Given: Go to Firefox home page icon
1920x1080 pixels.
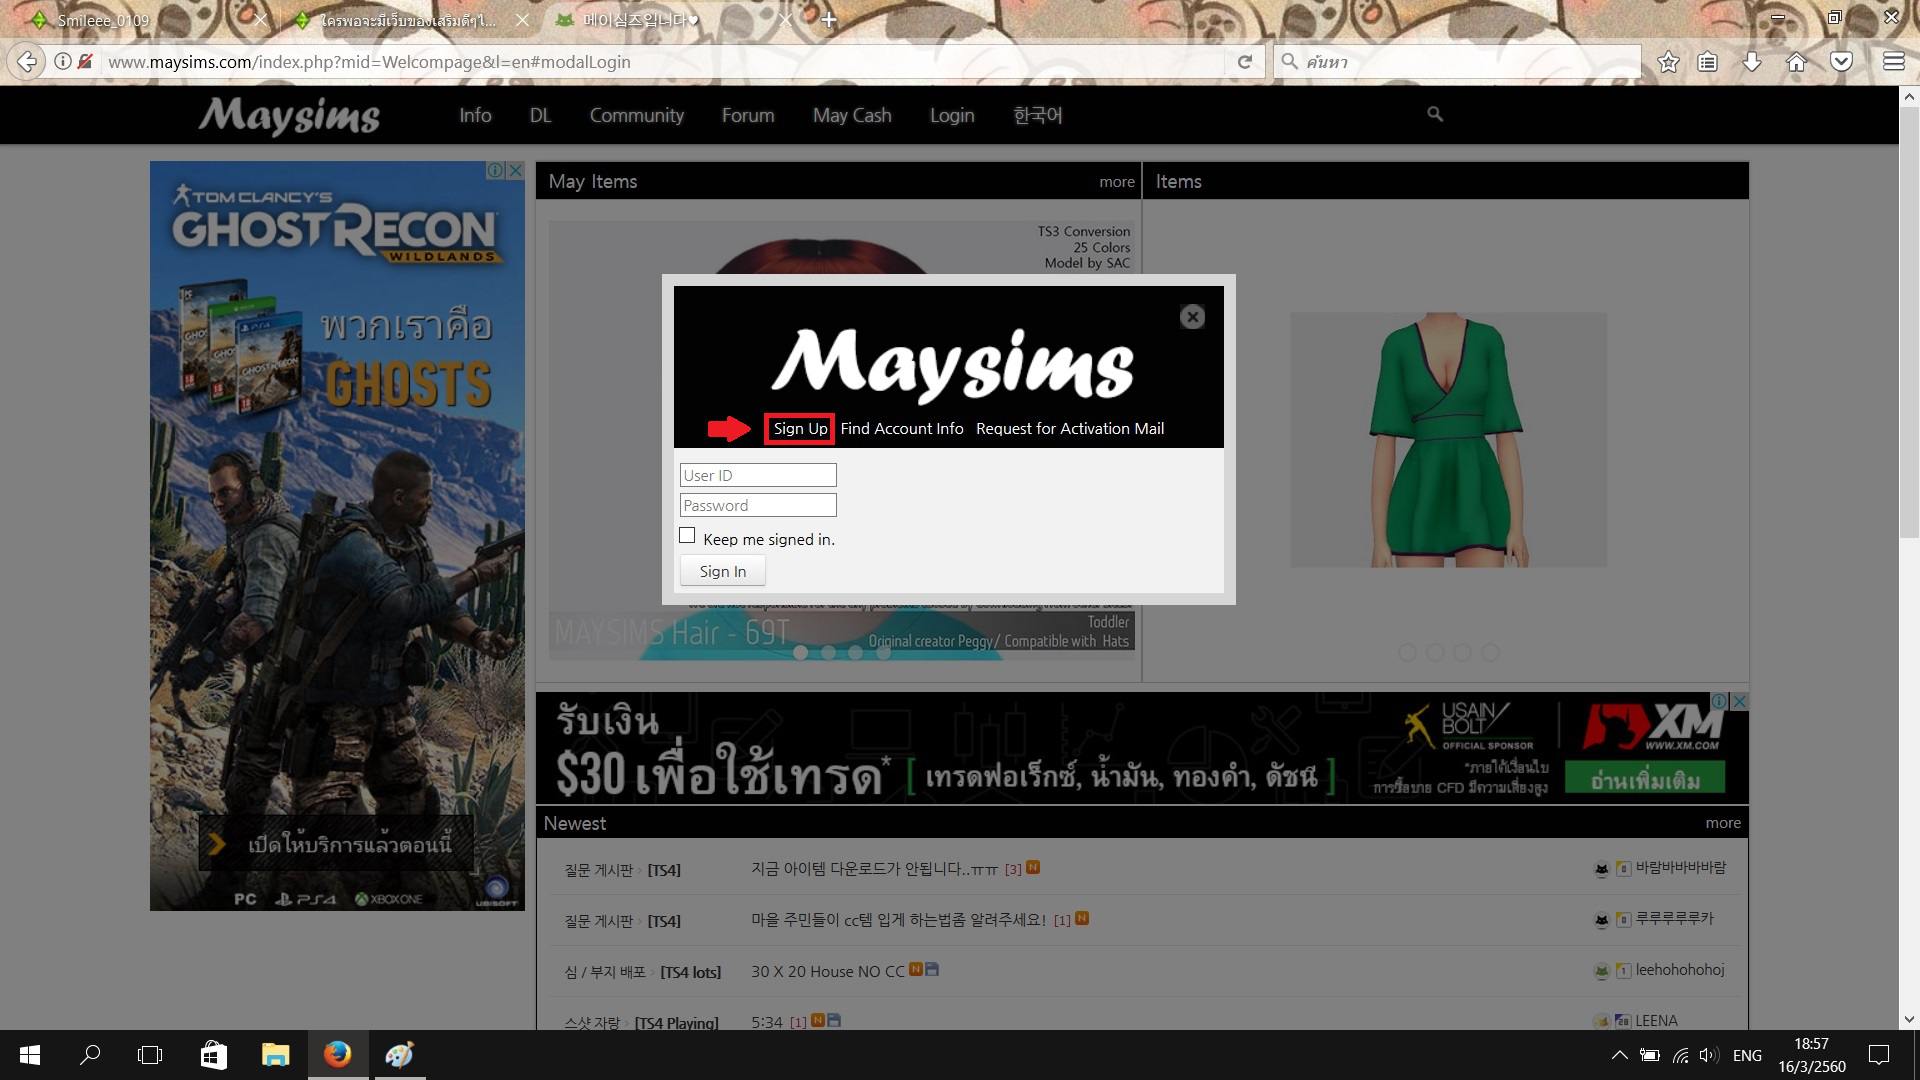Looking at the screenshot, I should pos(1796,62).
